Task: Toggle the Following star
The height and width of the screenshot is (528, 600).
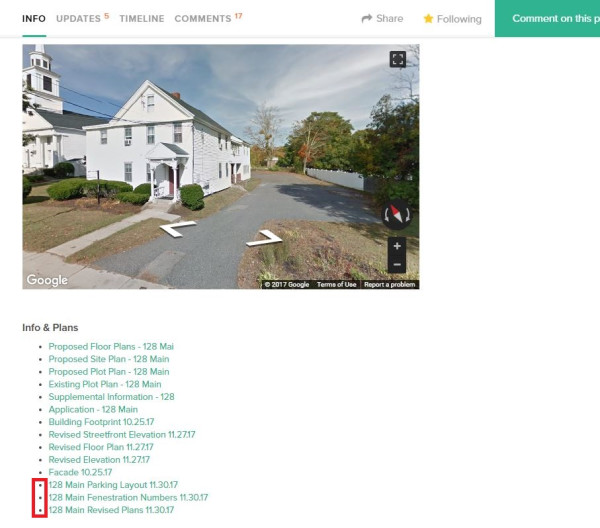Action: click(428, 19)
